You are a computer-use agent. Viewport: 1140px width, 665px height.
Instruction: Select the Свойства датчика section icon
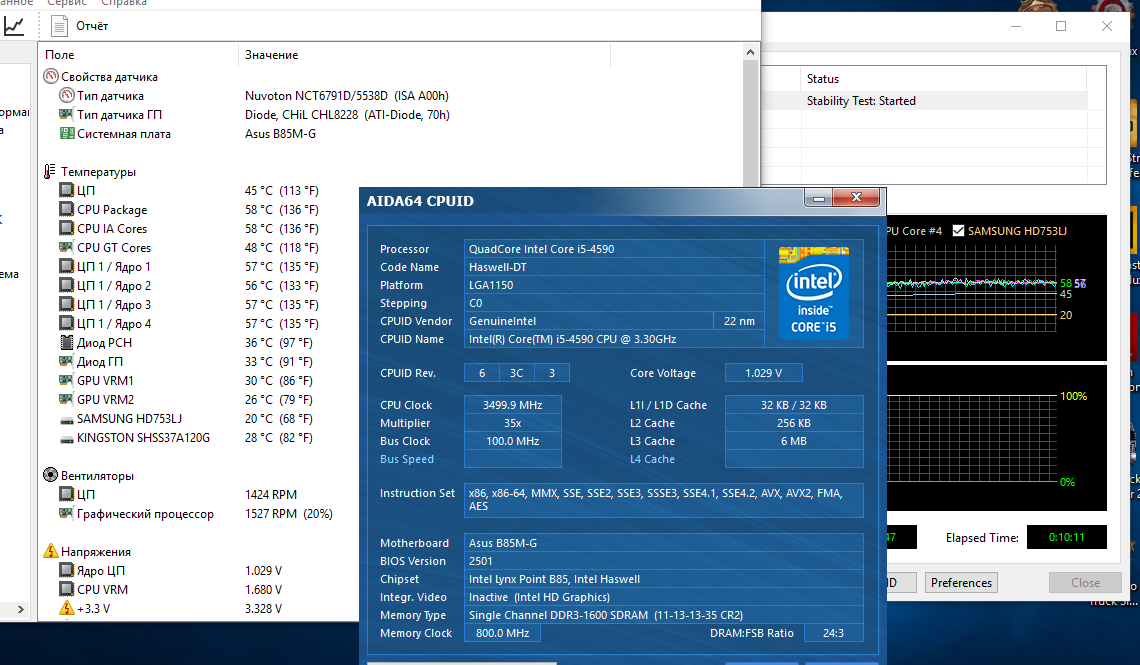coord(51,76)
